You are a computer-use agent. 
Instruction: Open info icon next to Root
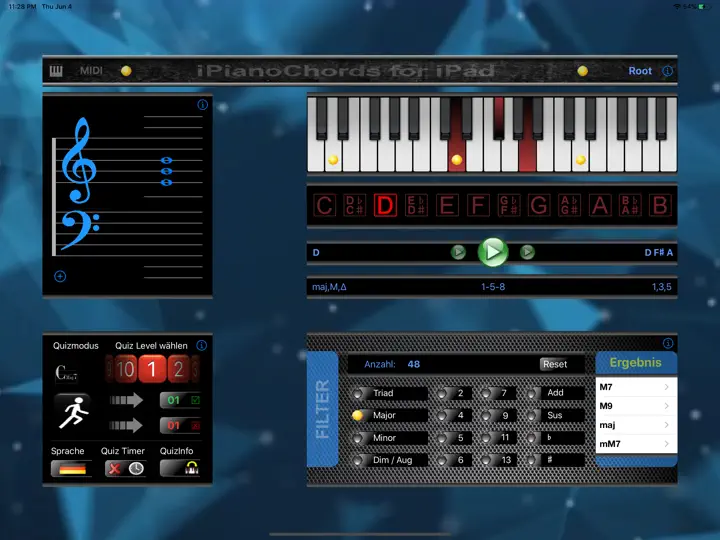point(668,71)
